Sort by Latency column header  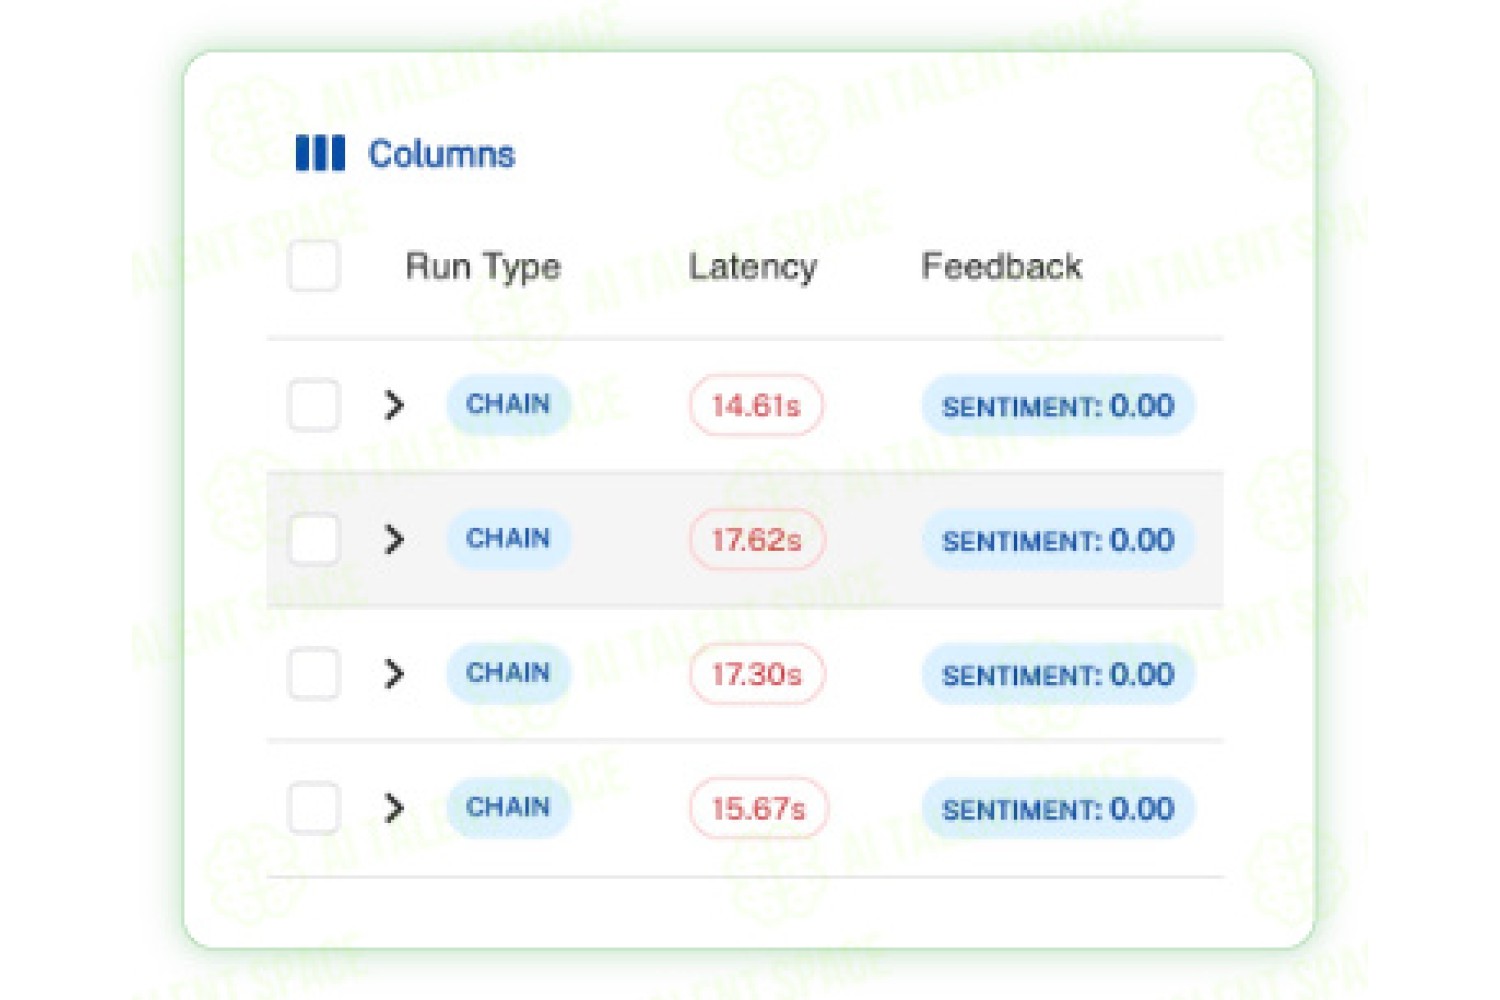pyautogui.click(x=753, y=267)
